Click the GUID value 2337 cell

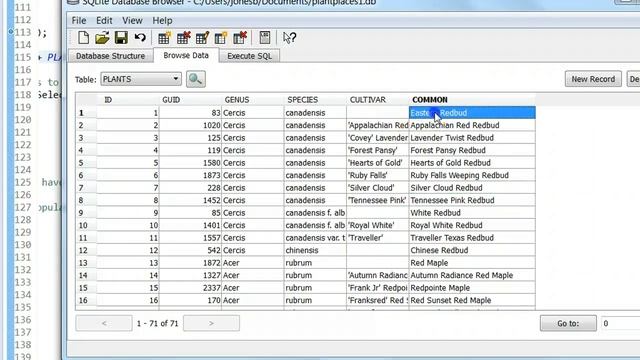coord(190,288)
